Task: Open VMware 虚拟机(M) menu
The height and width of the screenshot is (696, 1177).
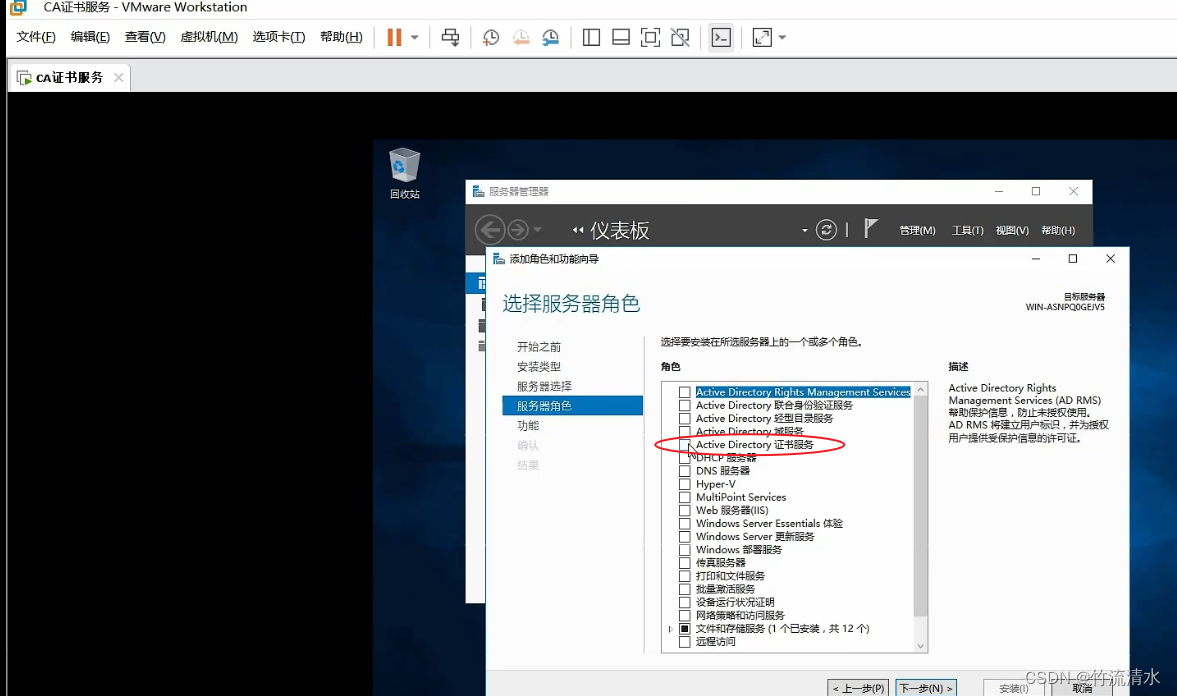Action: point(209,37)
